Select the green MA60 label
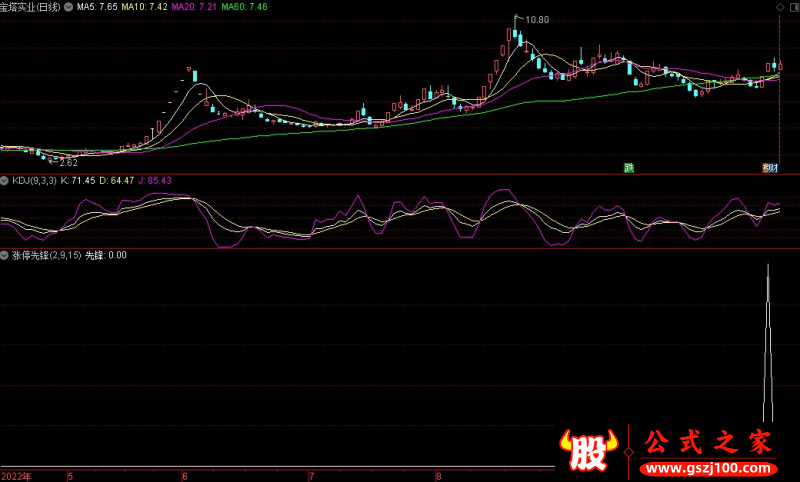Screen dimensions: 800x482 (x=245, y=6)
